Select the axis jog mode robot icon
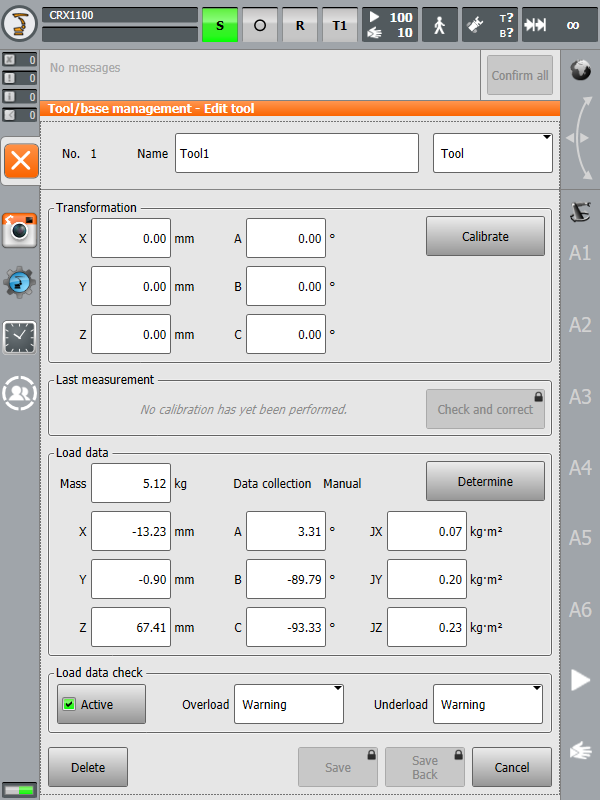Viewport: 600px width, 800px height. tap(580, 212)
